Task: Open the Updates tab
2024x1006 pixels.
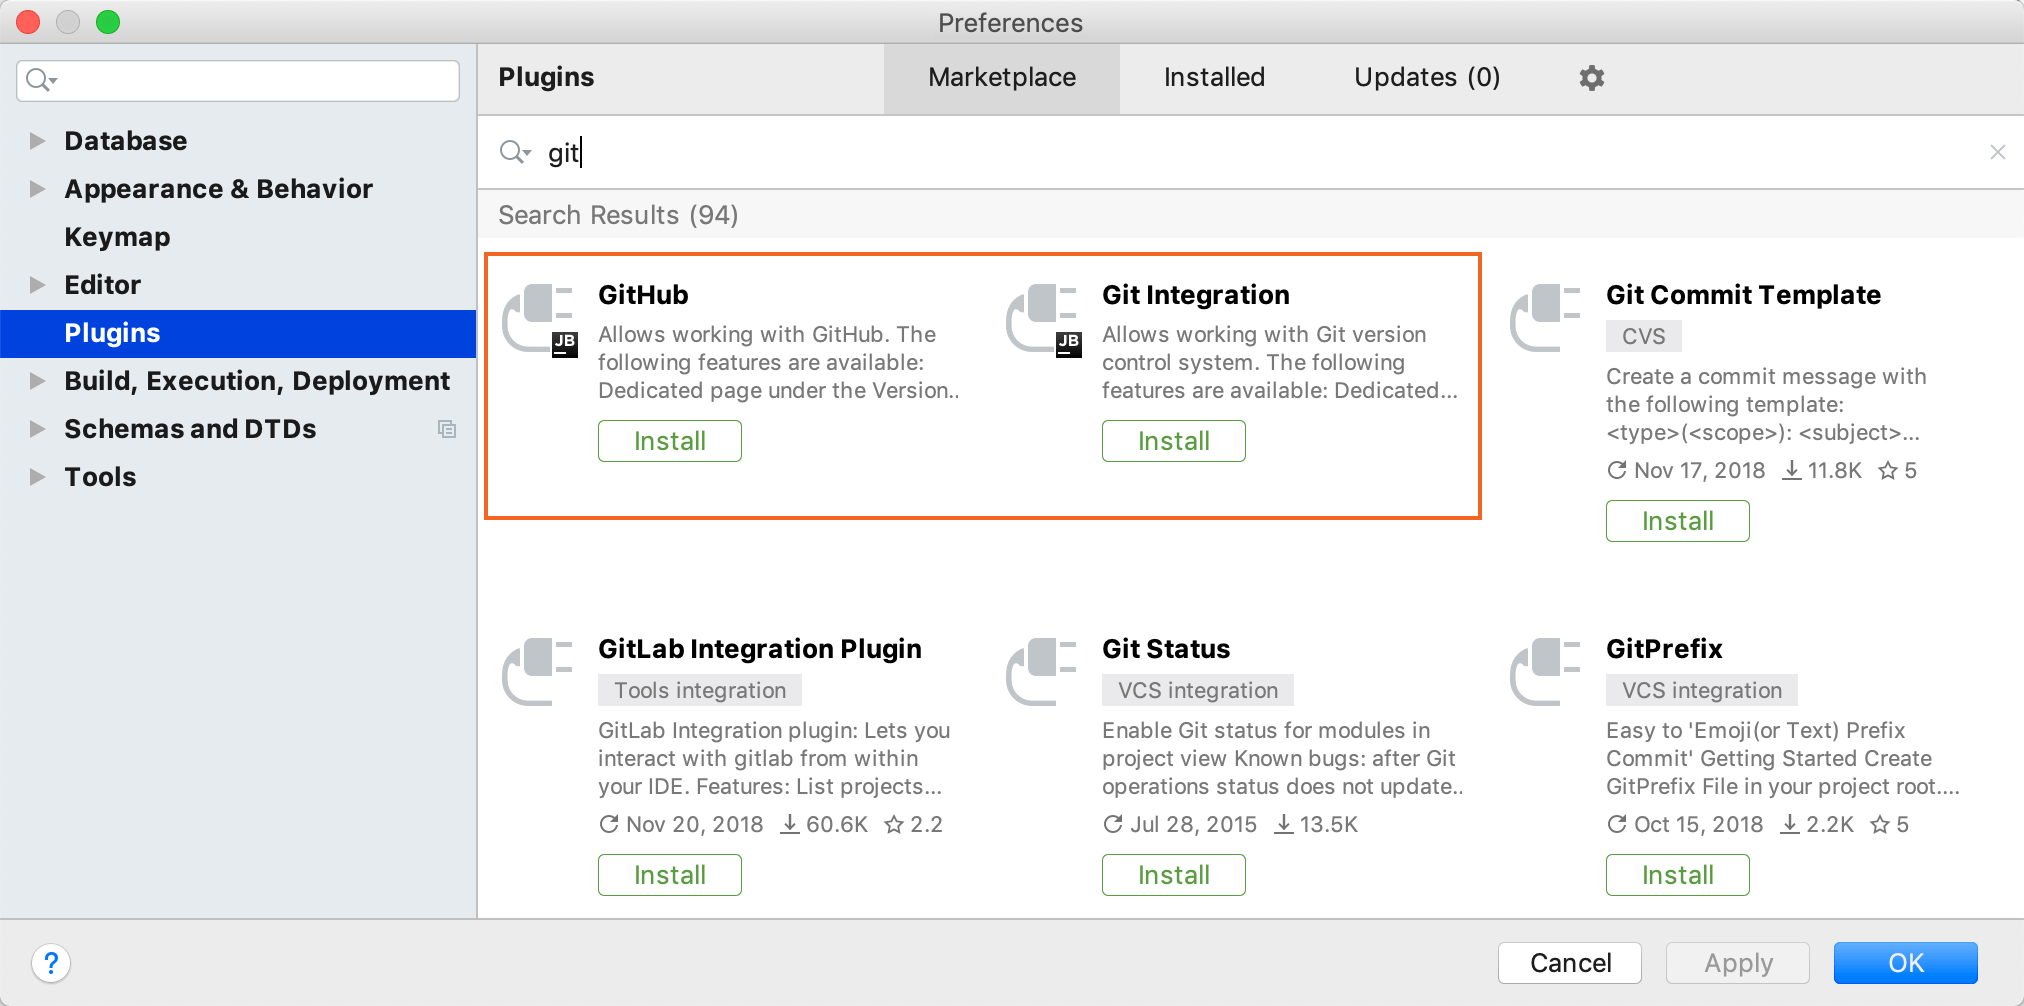Action: click(1426, 77)
